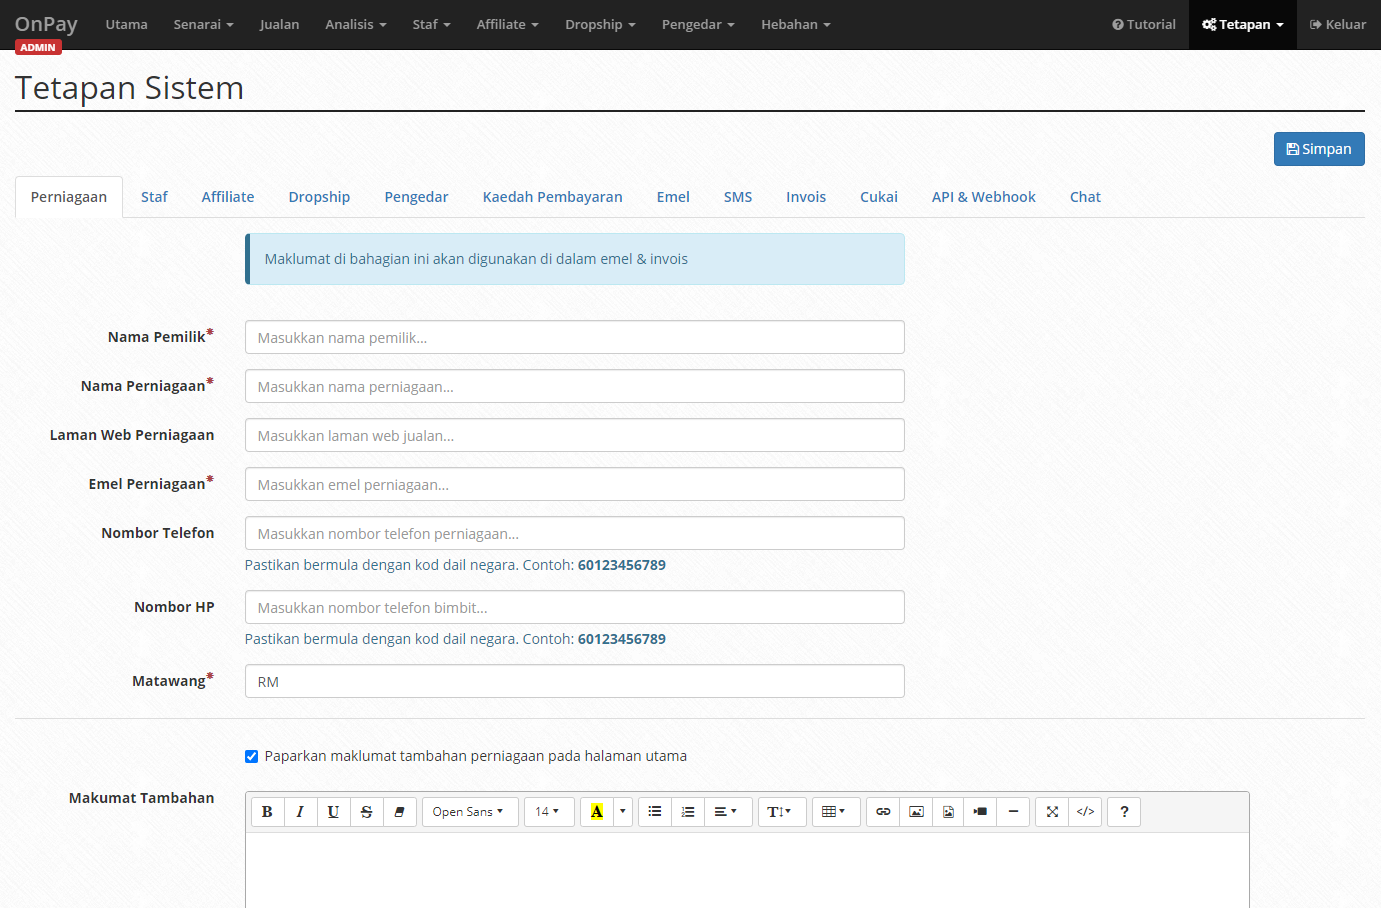The height and width of the screenshot is (908, 1381).
Task: Insert a link with the chain icon
Action: [883, 812]
